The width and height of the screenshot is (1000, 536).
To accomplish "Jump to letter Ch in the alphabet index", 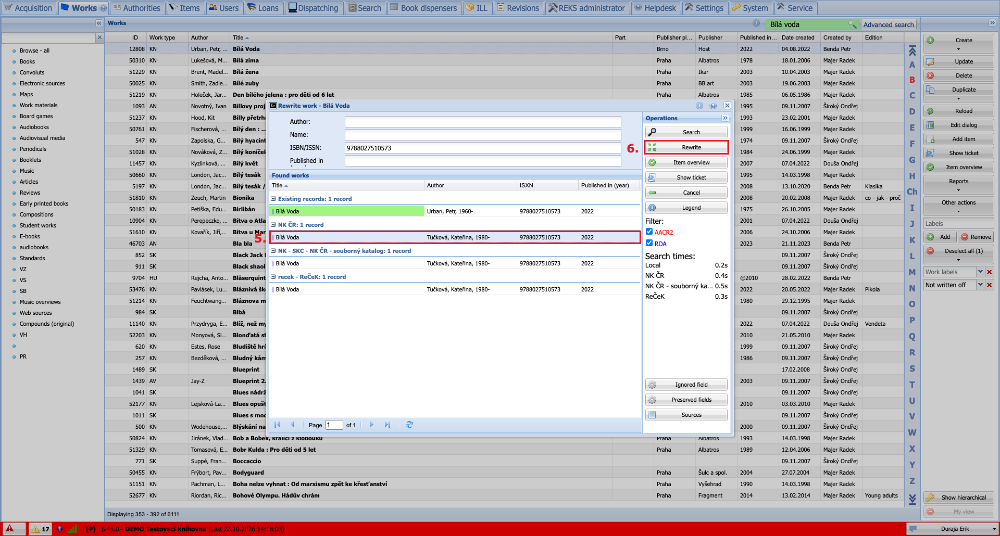I will pos(912,191).
